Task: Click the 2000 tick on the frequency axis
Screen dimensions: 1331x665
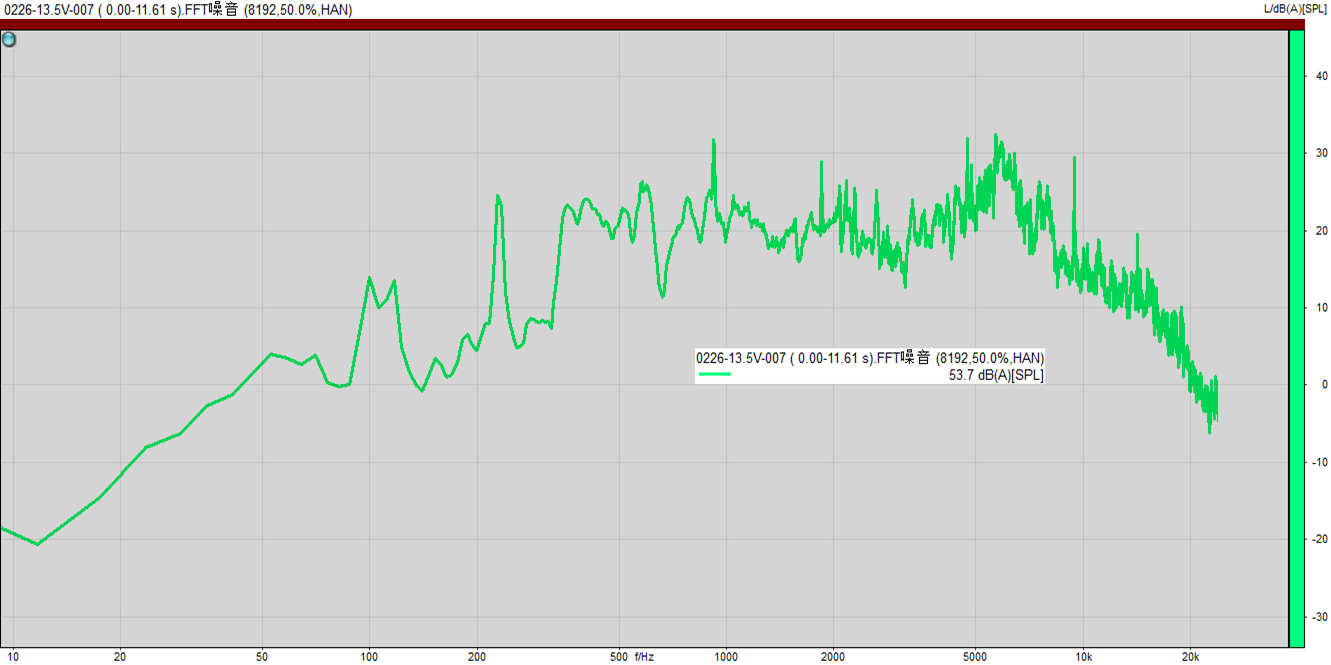Action: (x=833, y=657)
